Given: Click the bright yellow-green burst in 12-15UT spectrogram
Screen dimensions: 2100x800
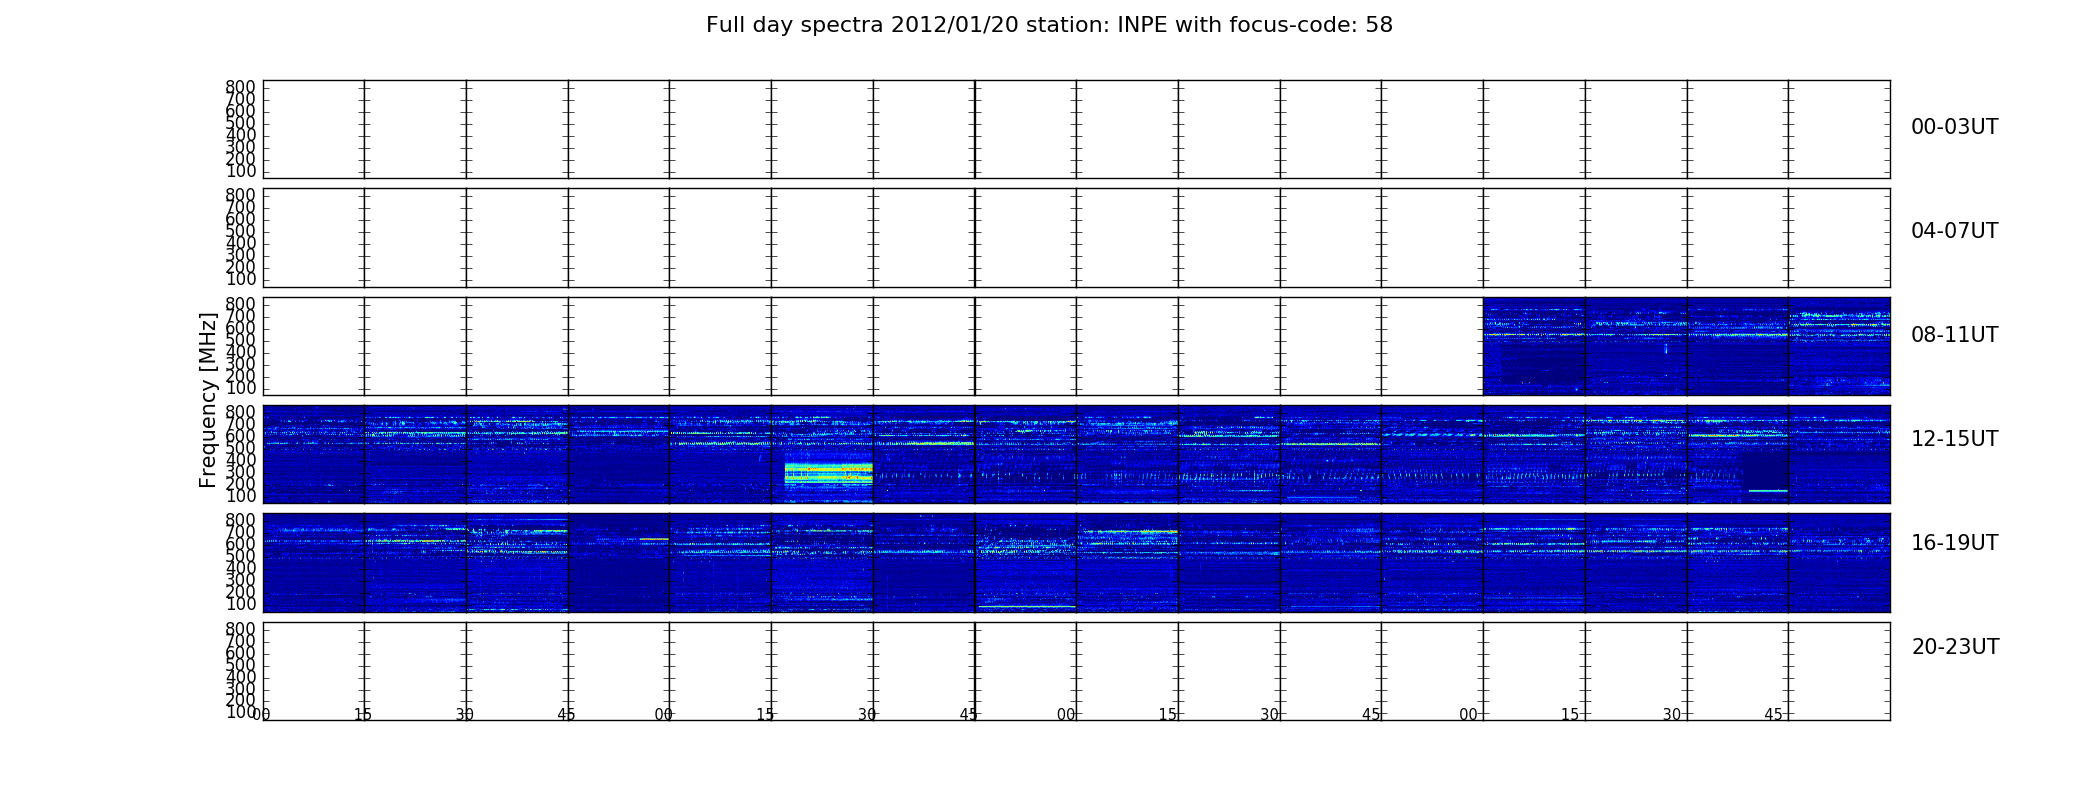Looking at the screenshot, I should point(828,473).
